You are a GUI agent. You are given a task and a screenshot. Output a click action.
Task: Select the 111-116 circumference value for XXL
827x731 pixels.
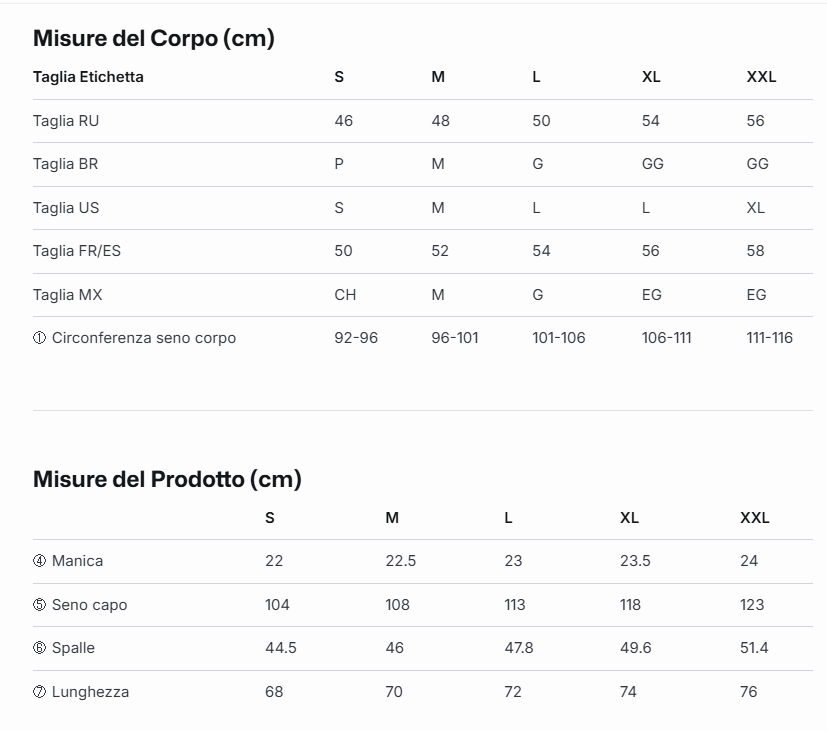point(770,338)
